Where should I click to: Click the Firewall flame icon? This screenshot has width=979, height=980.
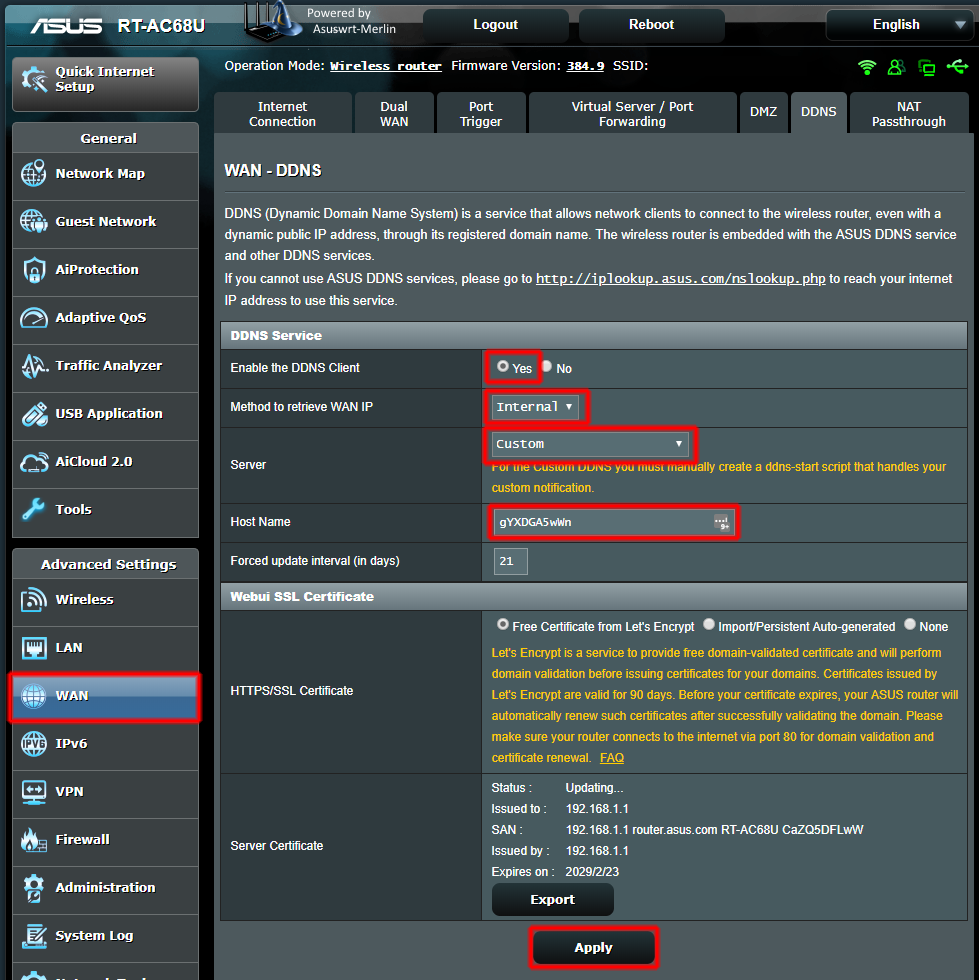(34, 840)
